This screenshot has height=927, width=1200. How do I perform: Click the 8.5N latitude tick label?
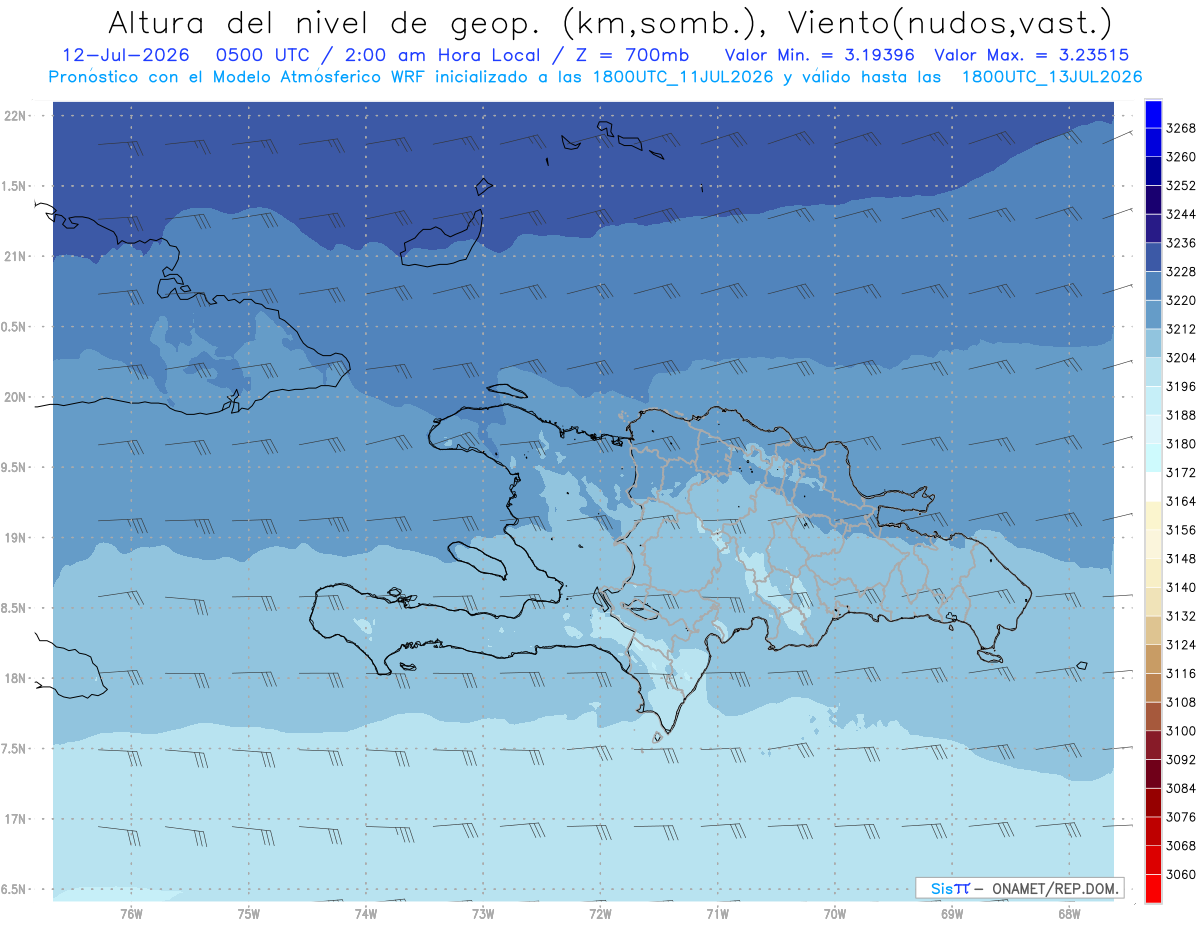coord(15,608)
